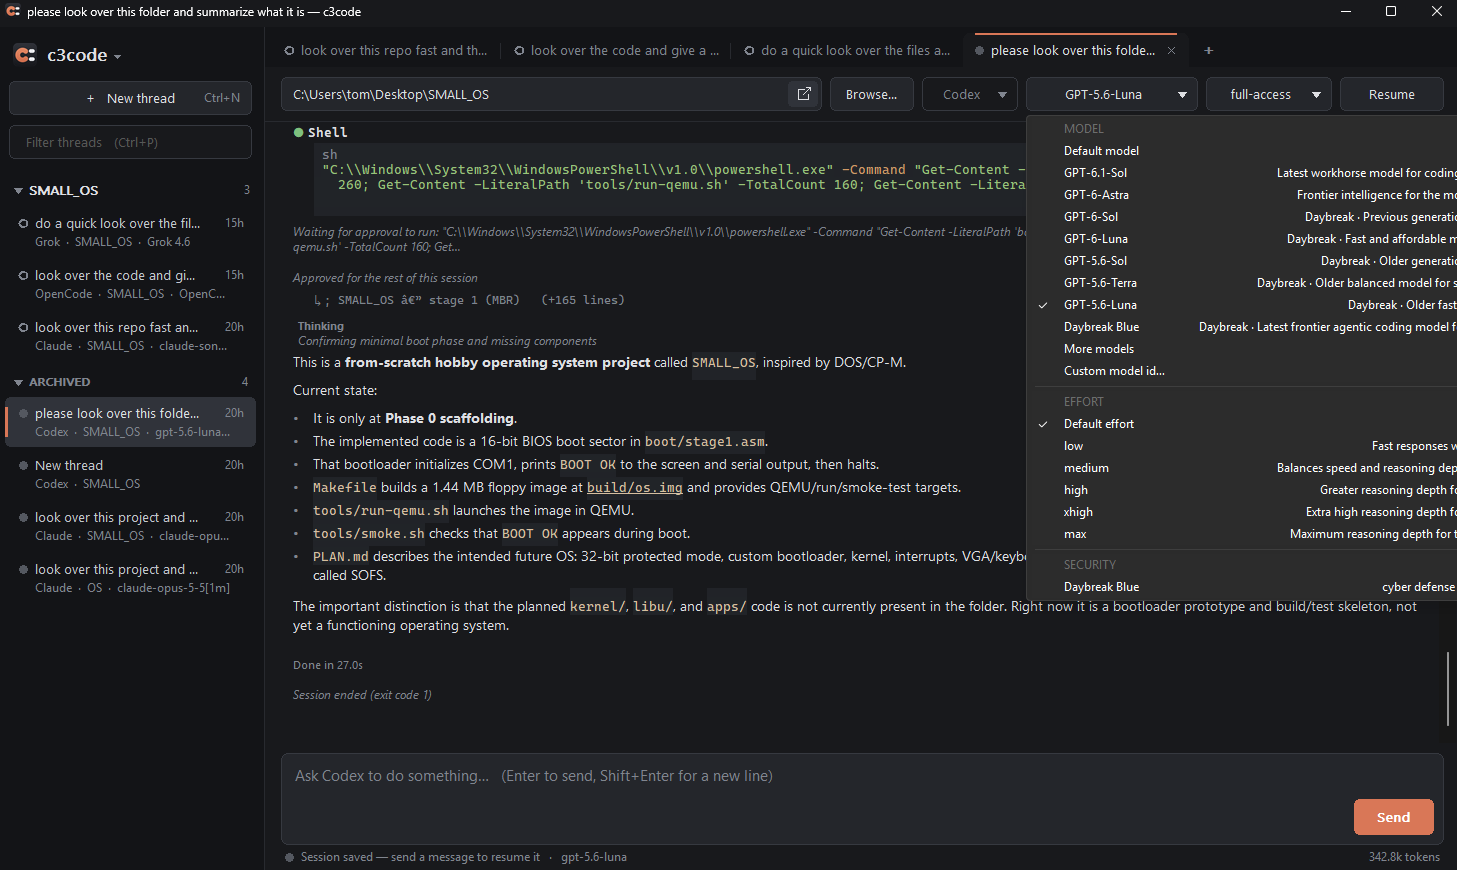Switch to 'do a quick look over the files a...' tab
This screenshot has width=1457, height=870.
click(846, 50)
